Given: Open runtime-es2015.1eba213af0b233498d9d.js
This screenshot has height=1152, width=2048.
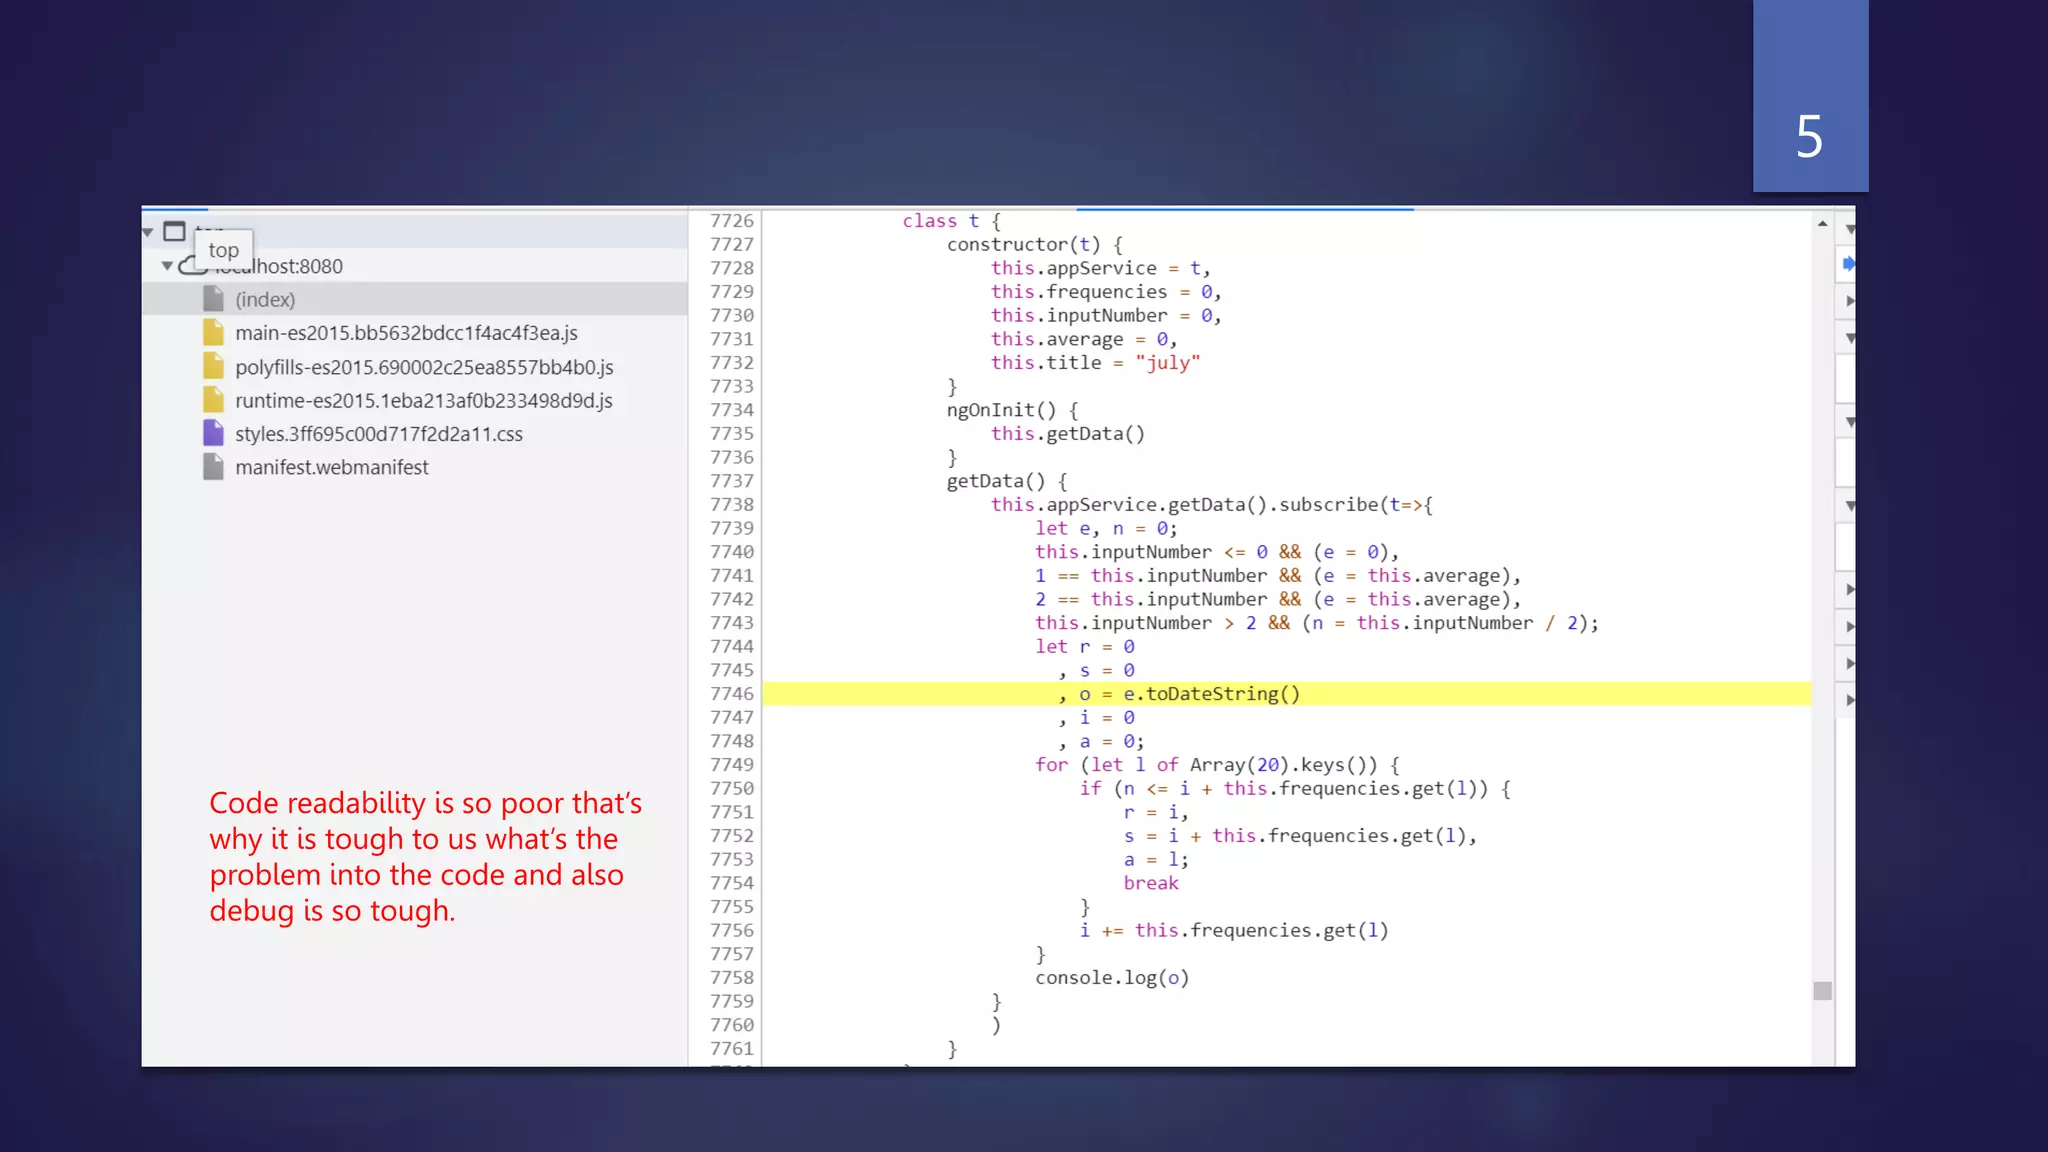Looking at the screenshot, I should coord(423,400).
